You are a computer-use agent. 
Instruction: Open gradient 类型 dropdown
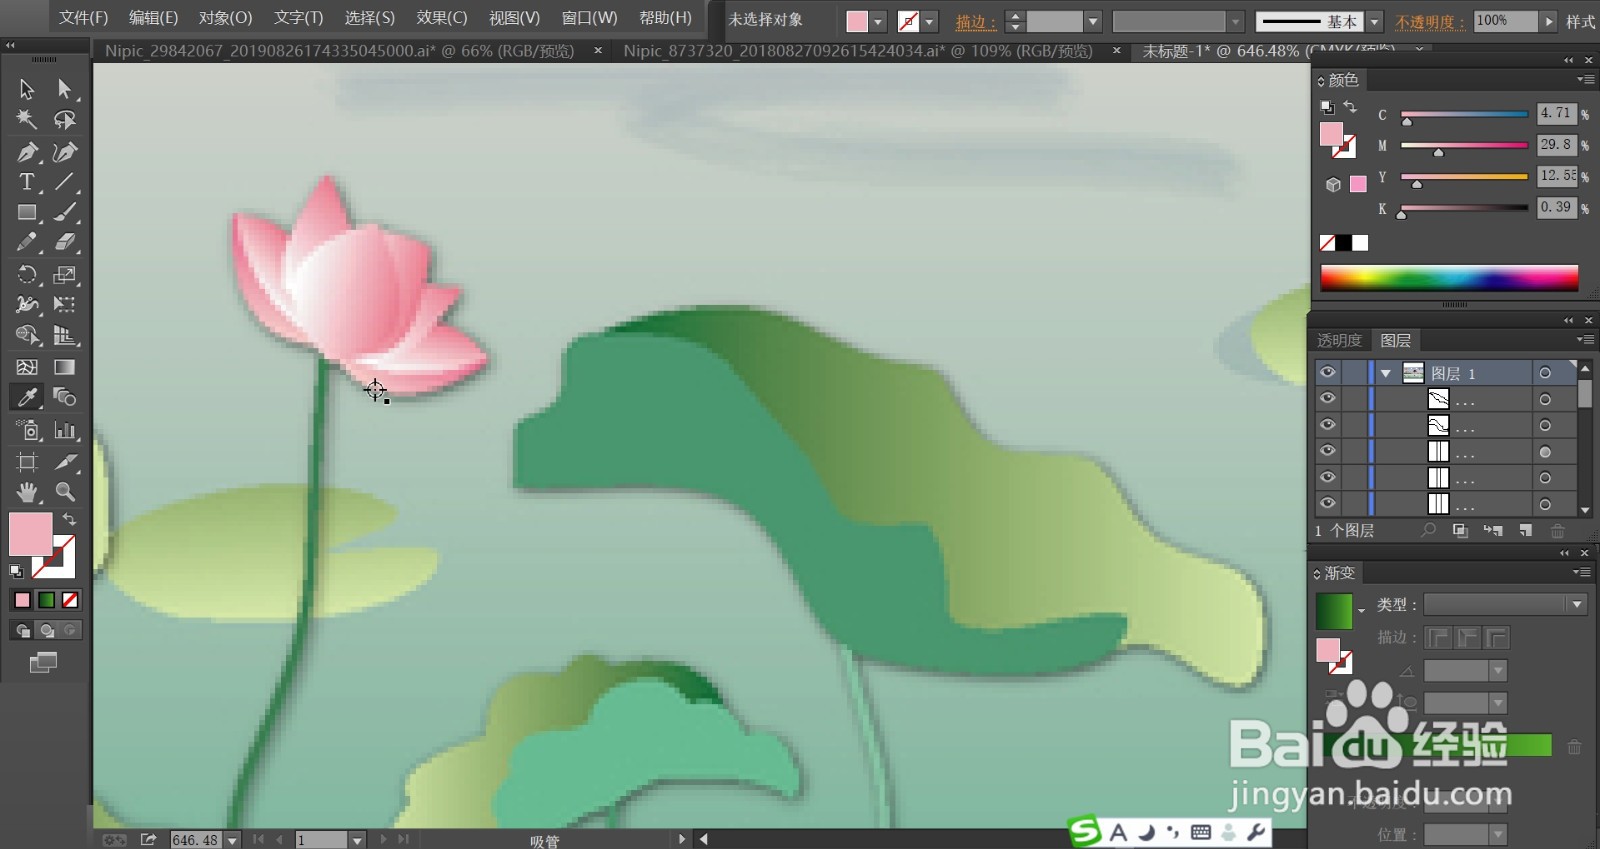(x=1577, y=604)
